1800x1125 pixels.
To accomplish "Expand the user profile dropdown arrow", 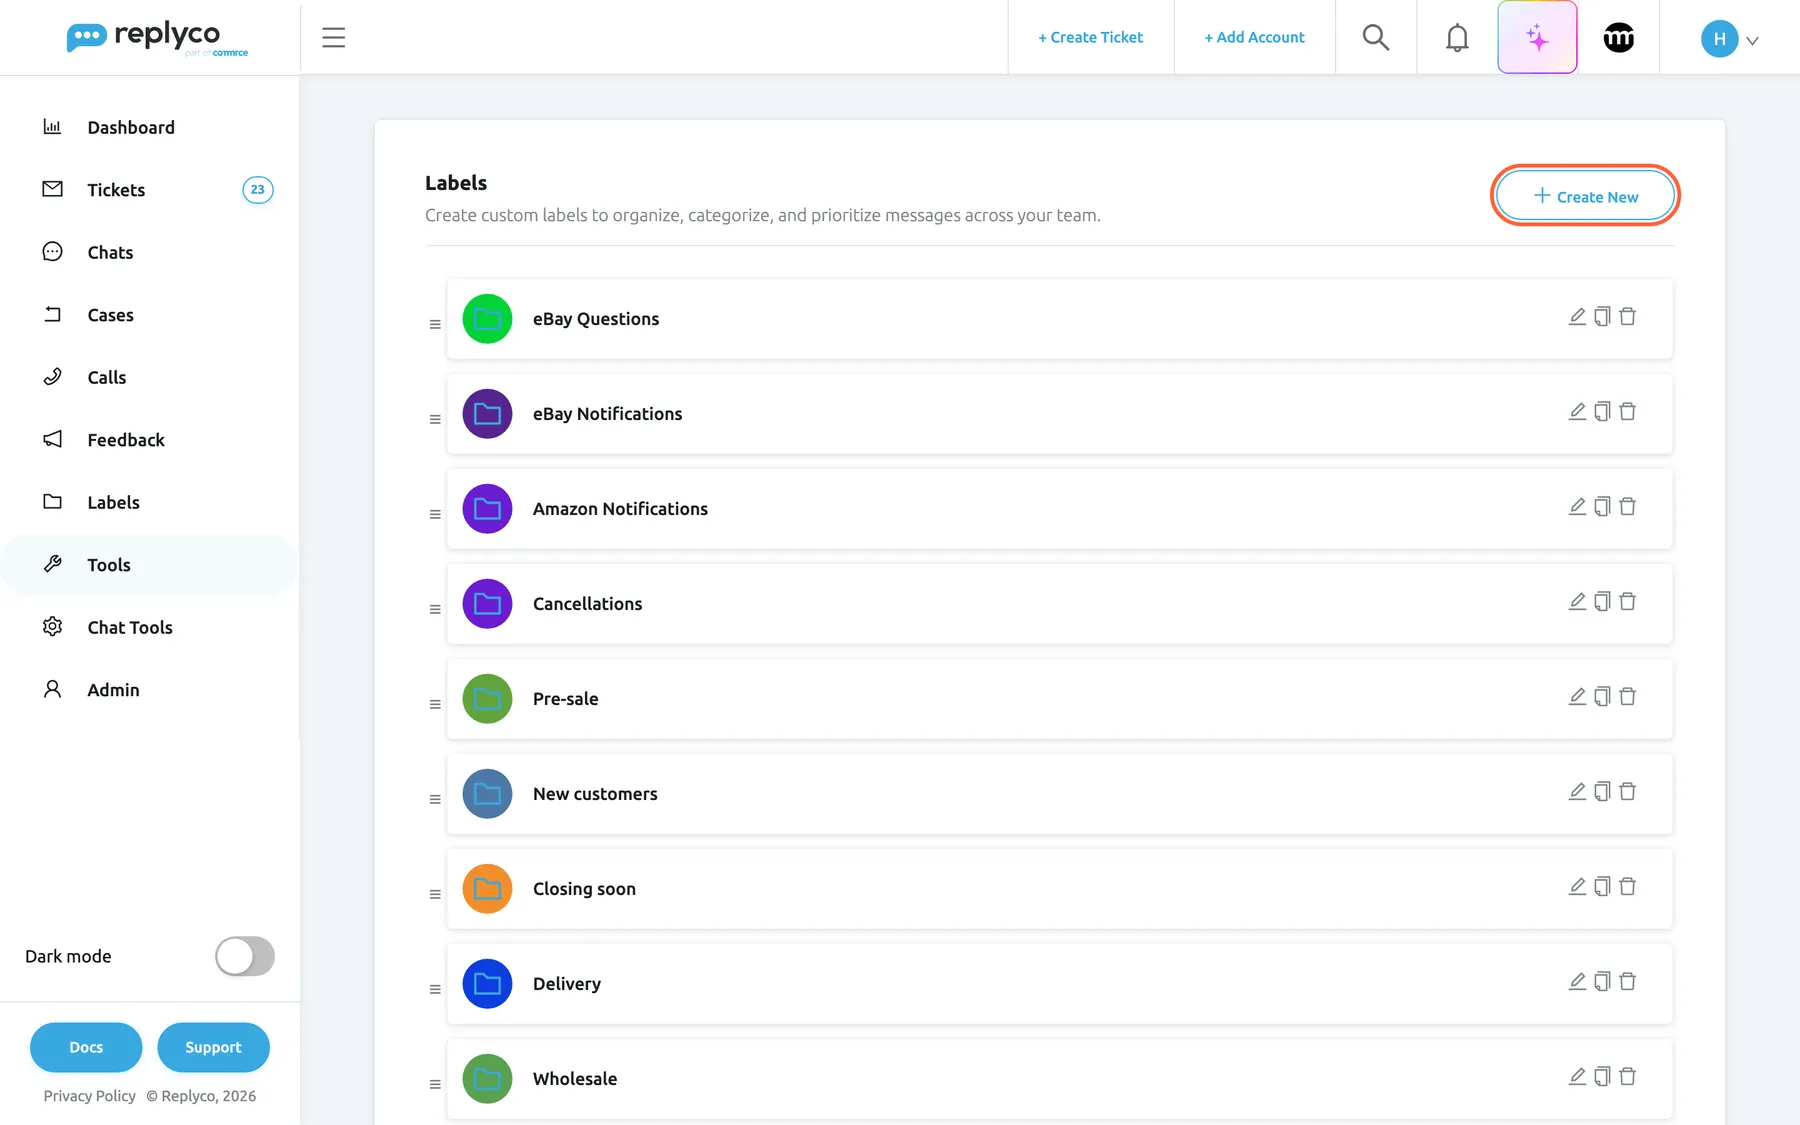I will (1752, 41).
